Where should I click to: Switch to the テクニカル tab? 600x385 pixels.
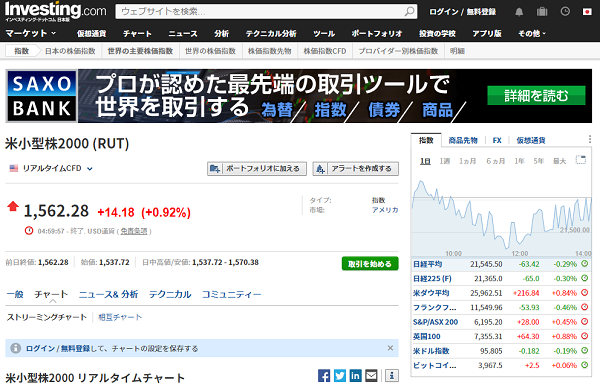point(170,294)
